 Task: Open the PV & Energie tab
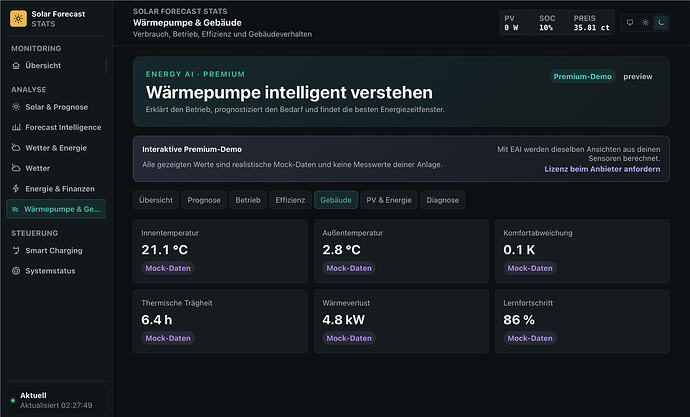click(x=389, y=200)
